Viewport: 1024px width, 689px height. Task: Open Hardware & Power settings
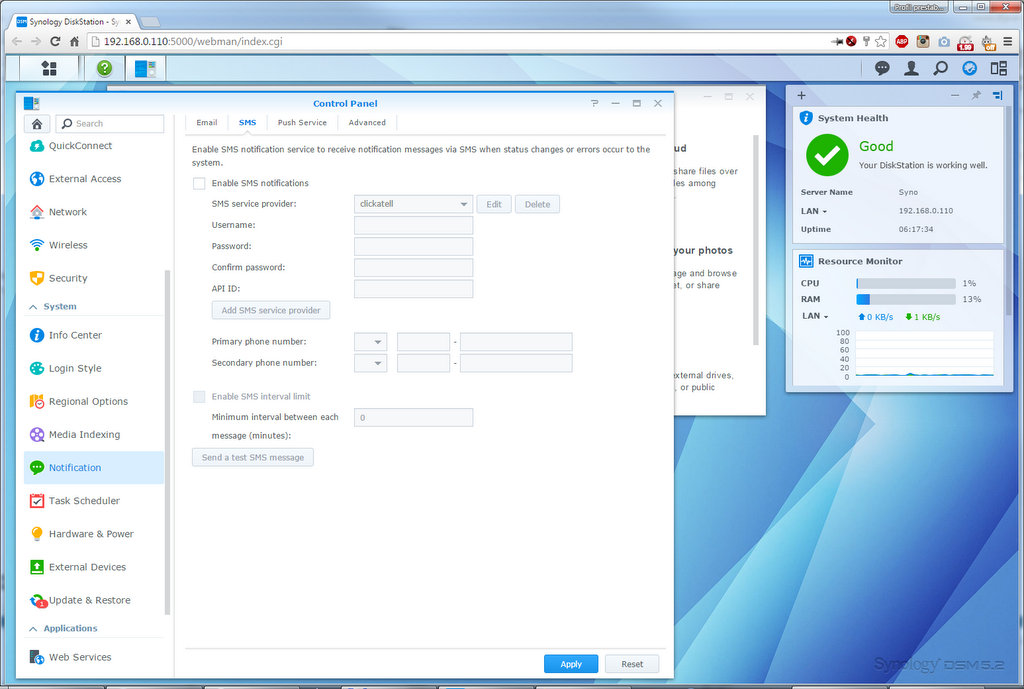(x=94, y=534)
